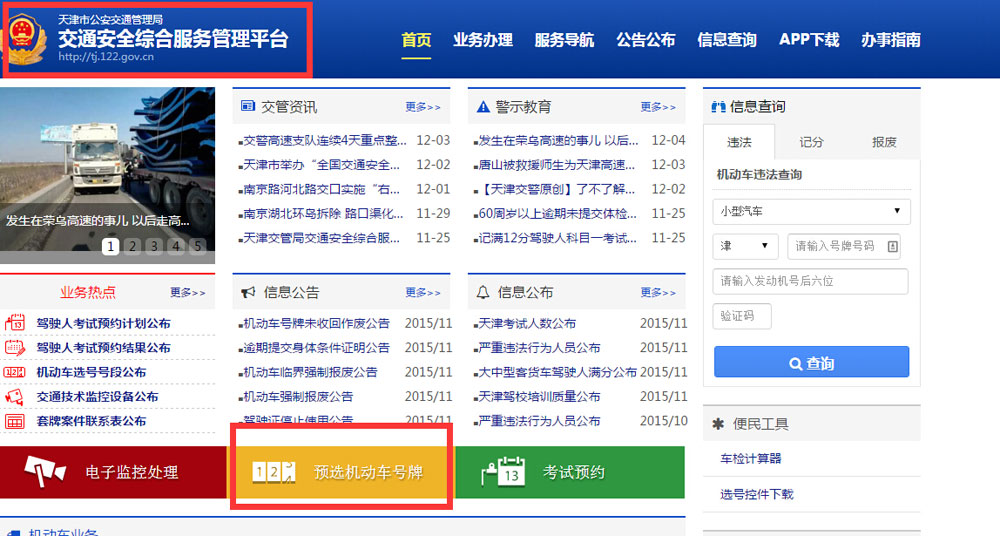Open the 津 province prefix dropdown
This screenshot has height=536, width=1000.
tap(745, 245)
